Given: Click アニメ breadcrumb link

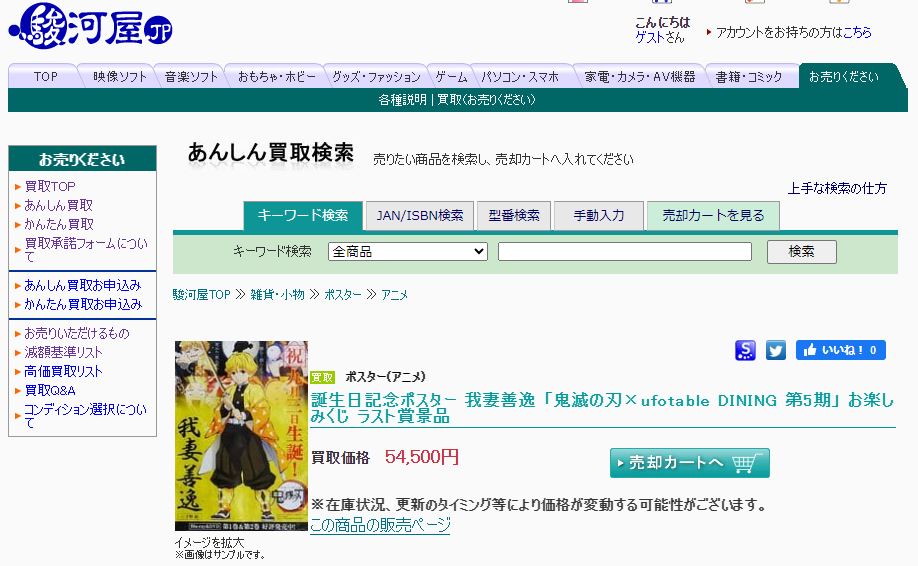Looking at the screenshot, I should [395, 294].
